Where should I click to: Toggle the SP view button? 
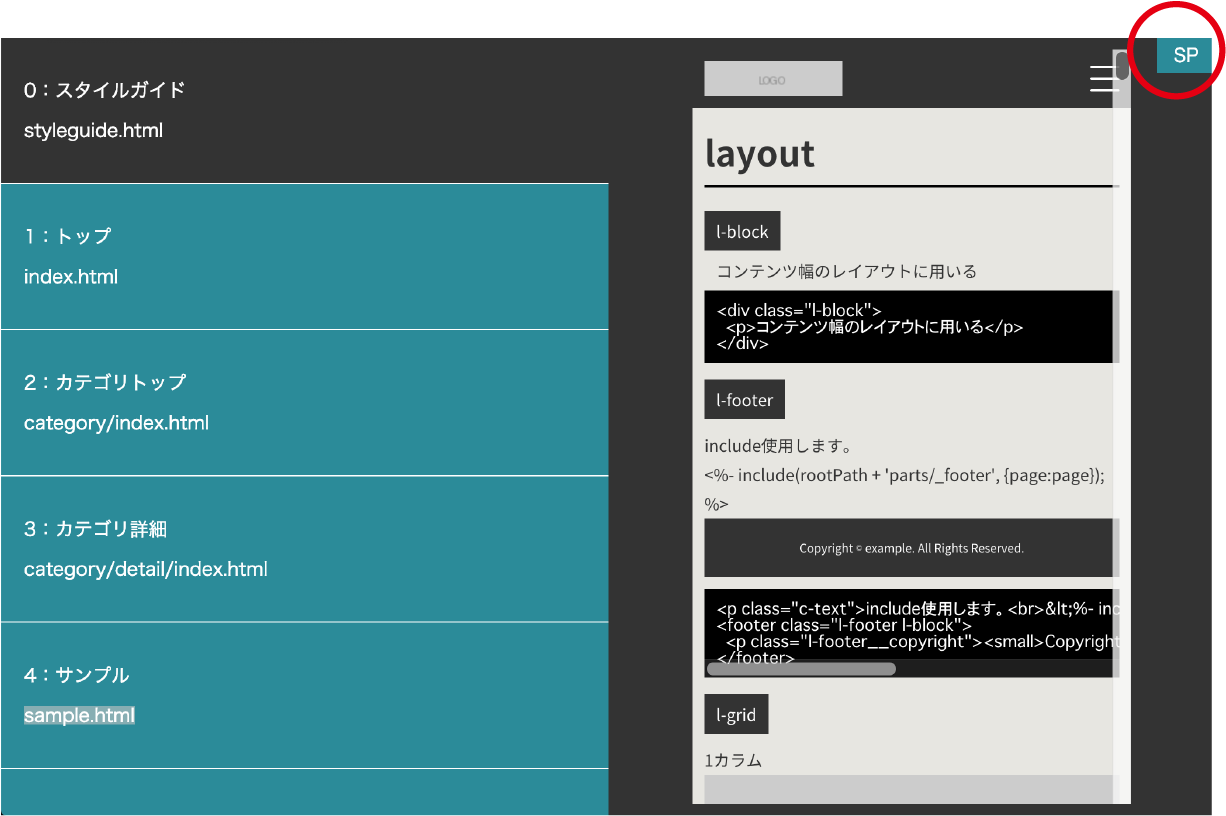(1184, 55)
